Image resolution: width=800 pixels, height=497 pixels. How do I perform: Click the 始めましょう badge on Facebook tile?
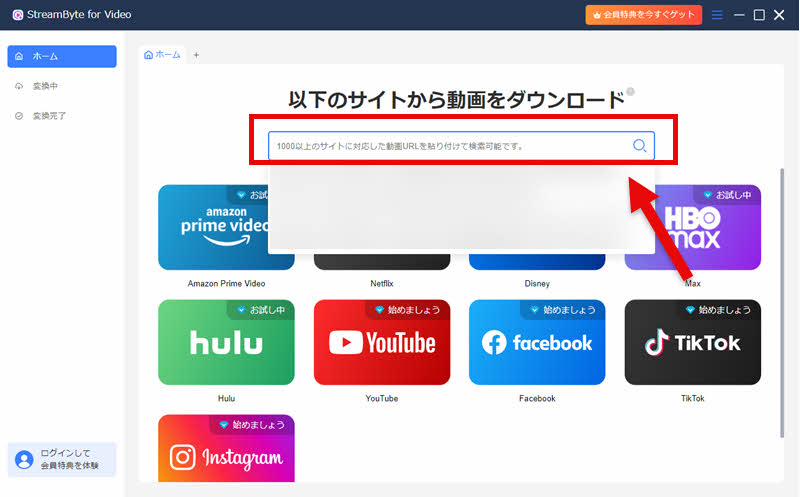point(563,310)
